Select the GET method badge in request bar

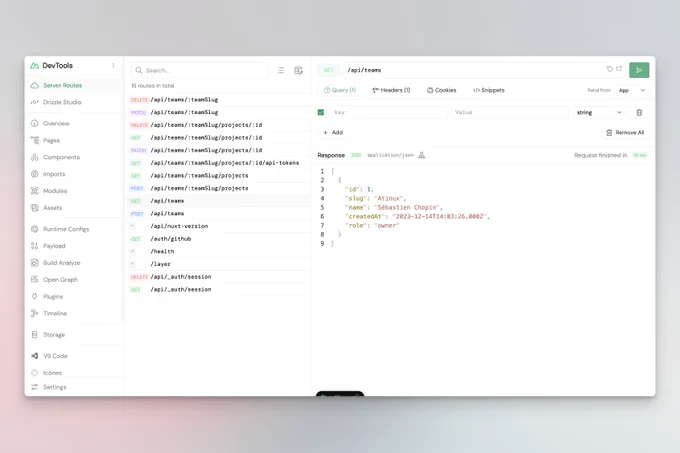[329, 70]
